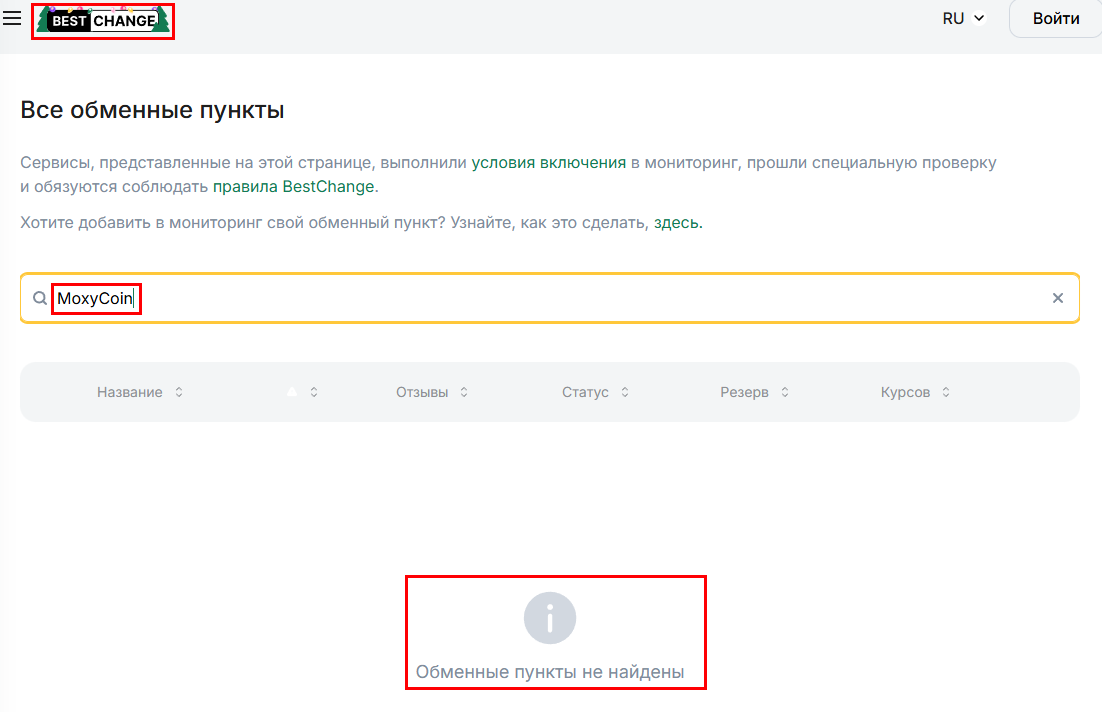Open the RU language dropdown

click(962, 18)
